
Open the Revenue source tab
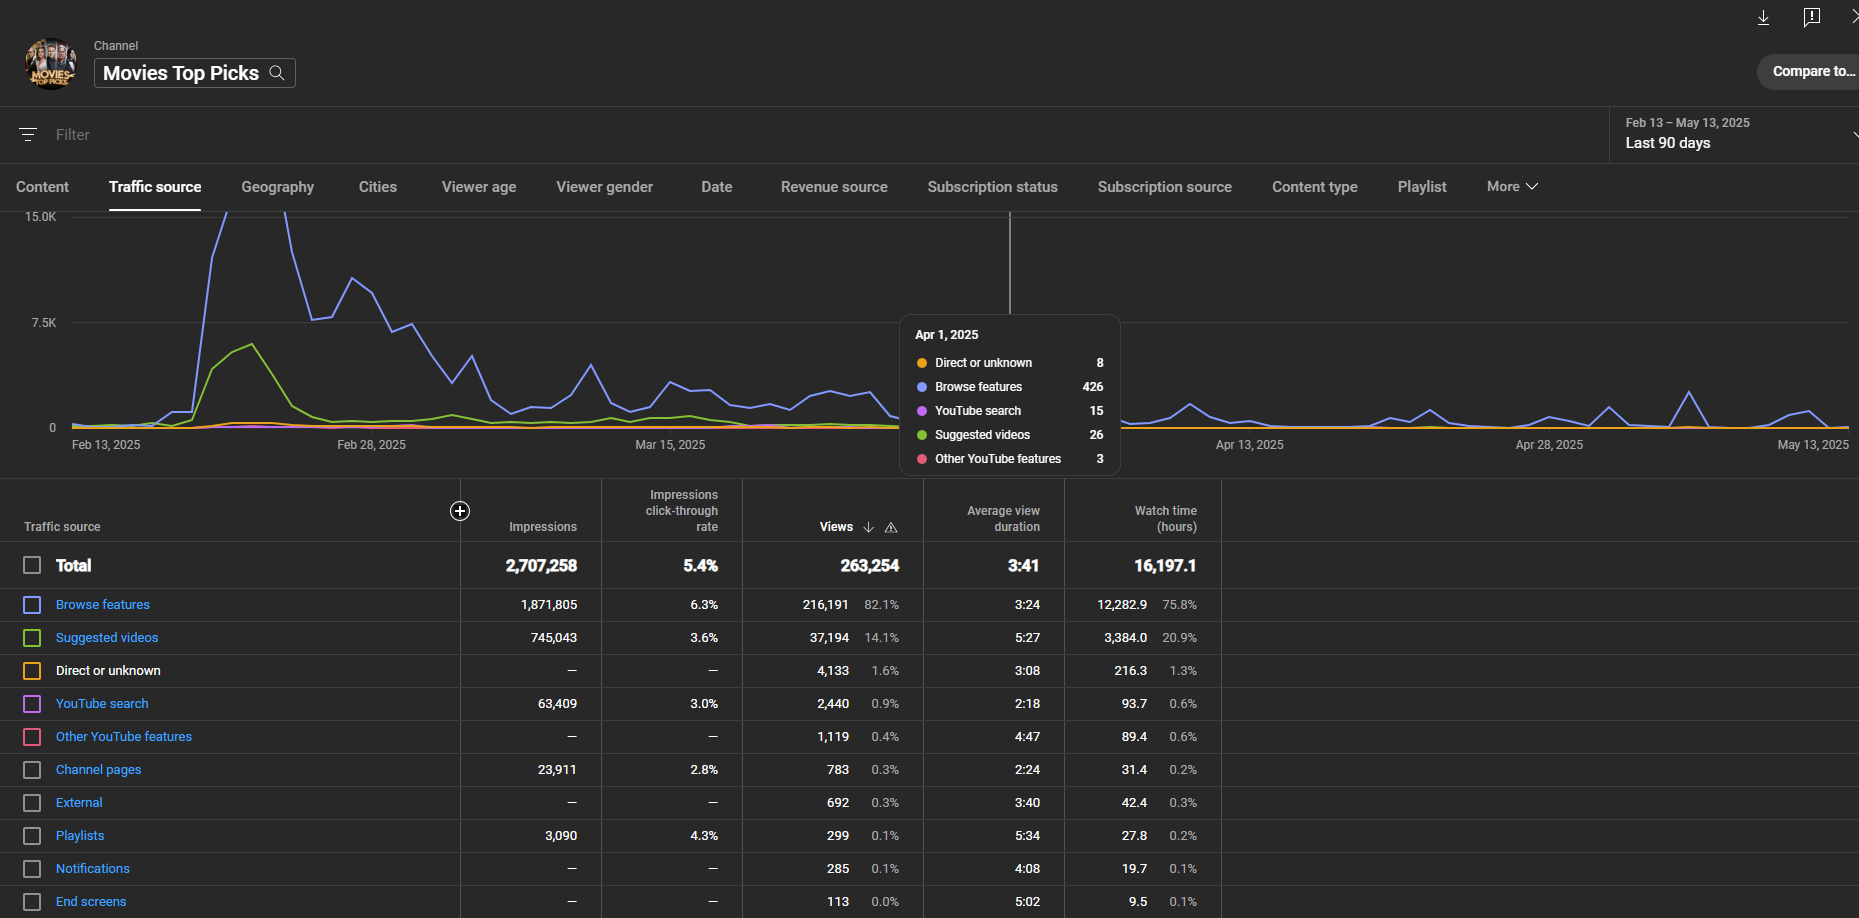(x=834, y=187)
